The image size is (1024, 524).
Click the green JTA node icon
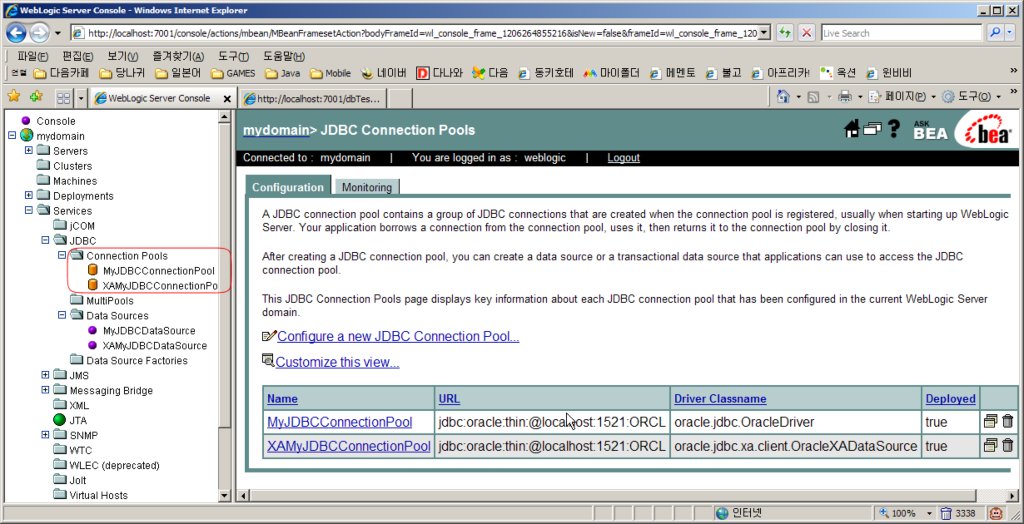coord(60,420)
